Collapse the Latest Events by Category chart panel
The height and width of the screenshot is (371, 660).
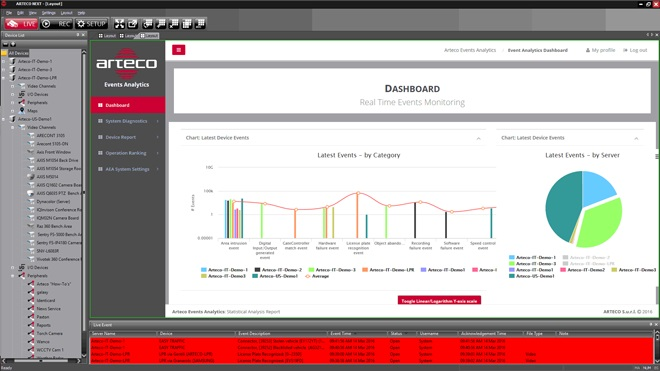pos(479,138)
